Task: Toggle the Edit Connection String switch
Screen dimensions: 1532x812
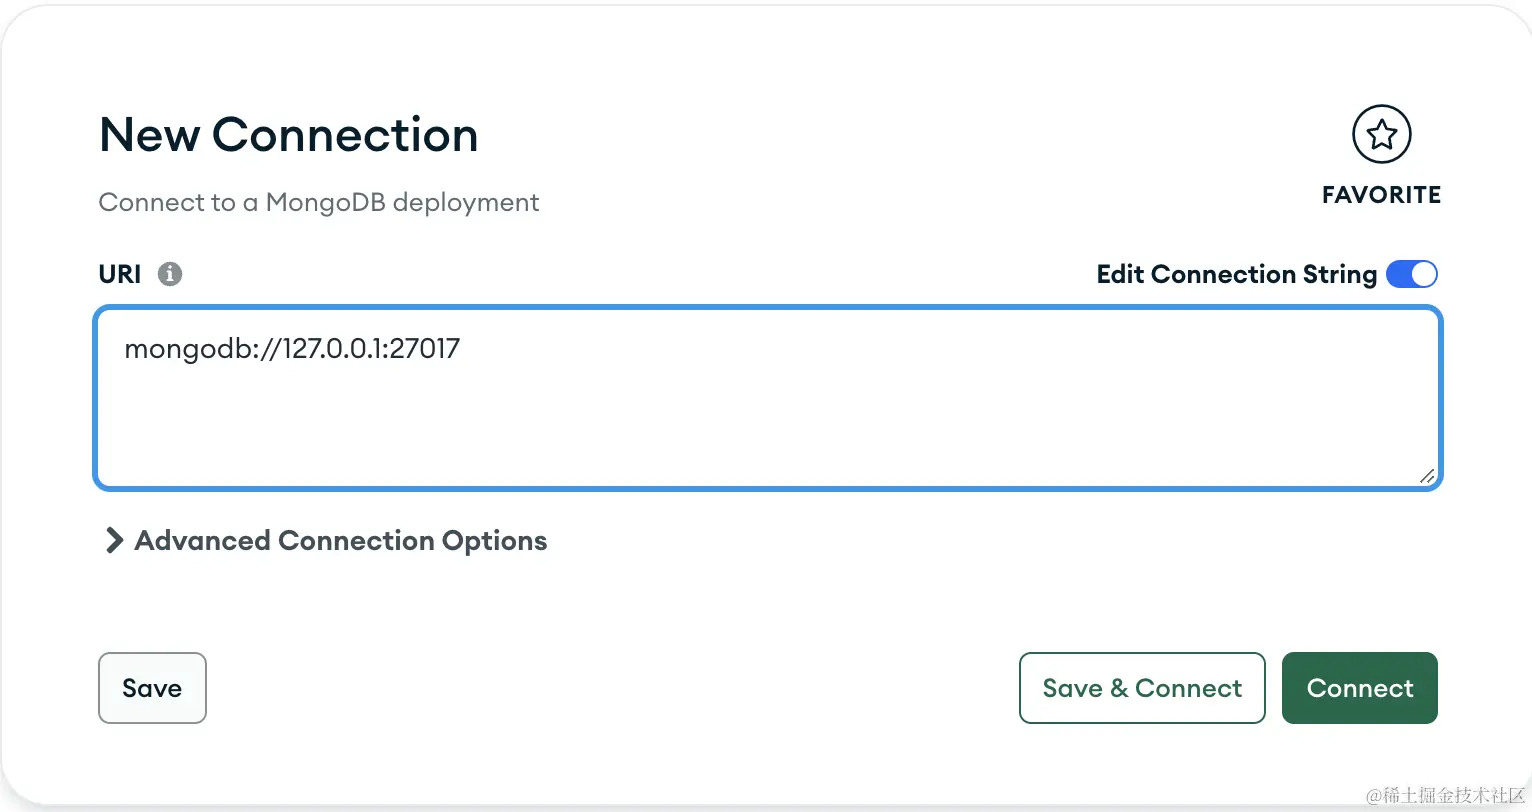Action: (x=1411, y=274)
